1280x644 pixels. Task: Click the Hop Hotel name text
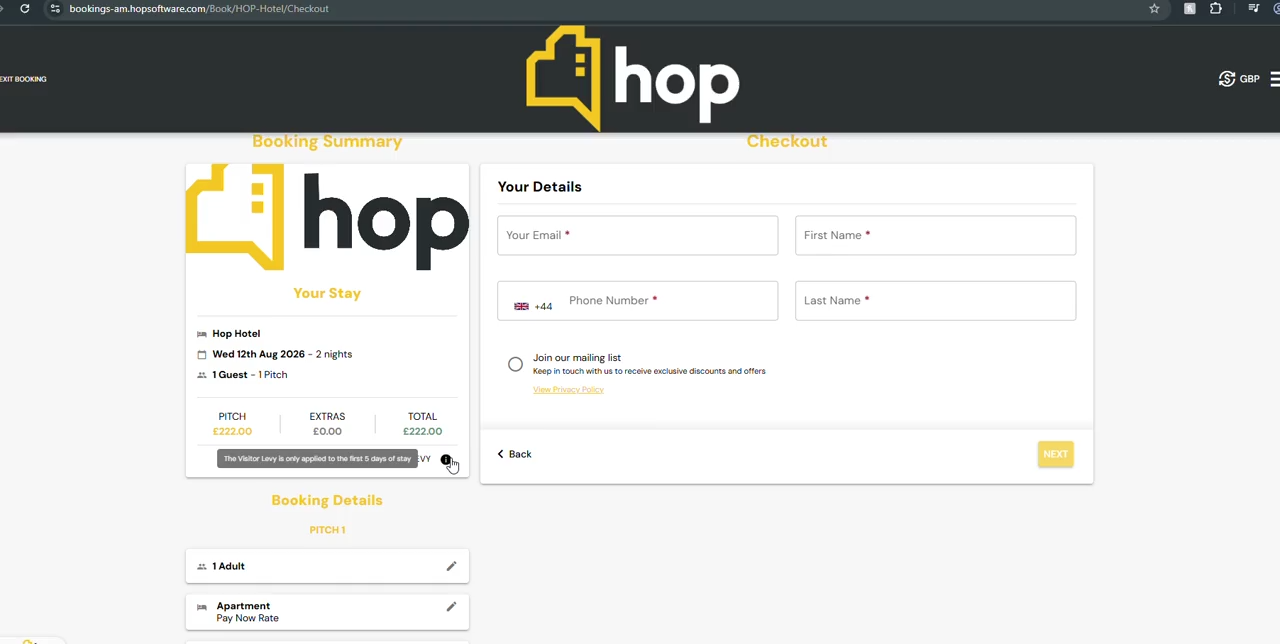pyautogui.click(x=236, y=334)
